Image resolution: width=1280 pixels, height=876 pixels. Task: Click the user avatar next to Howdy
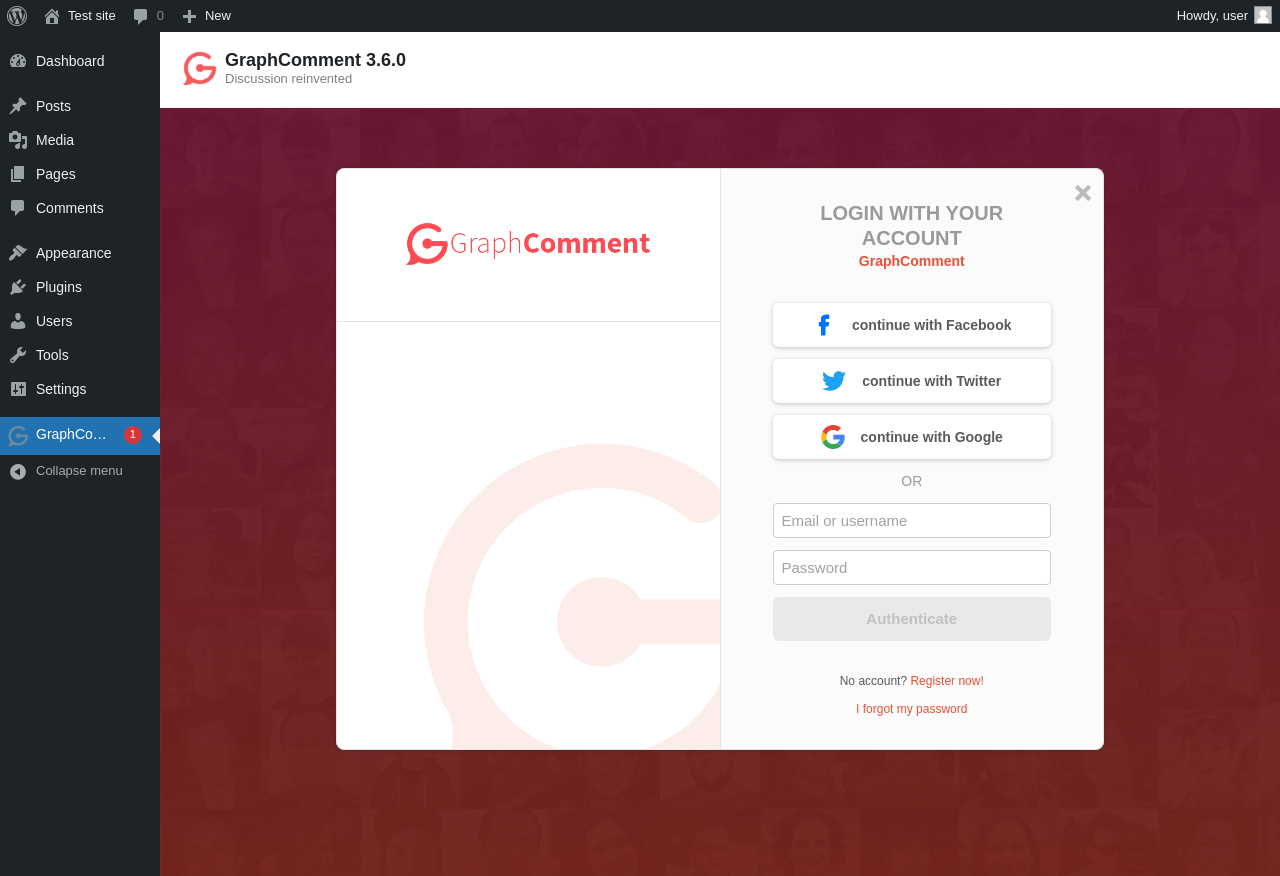pos(1263,15)
